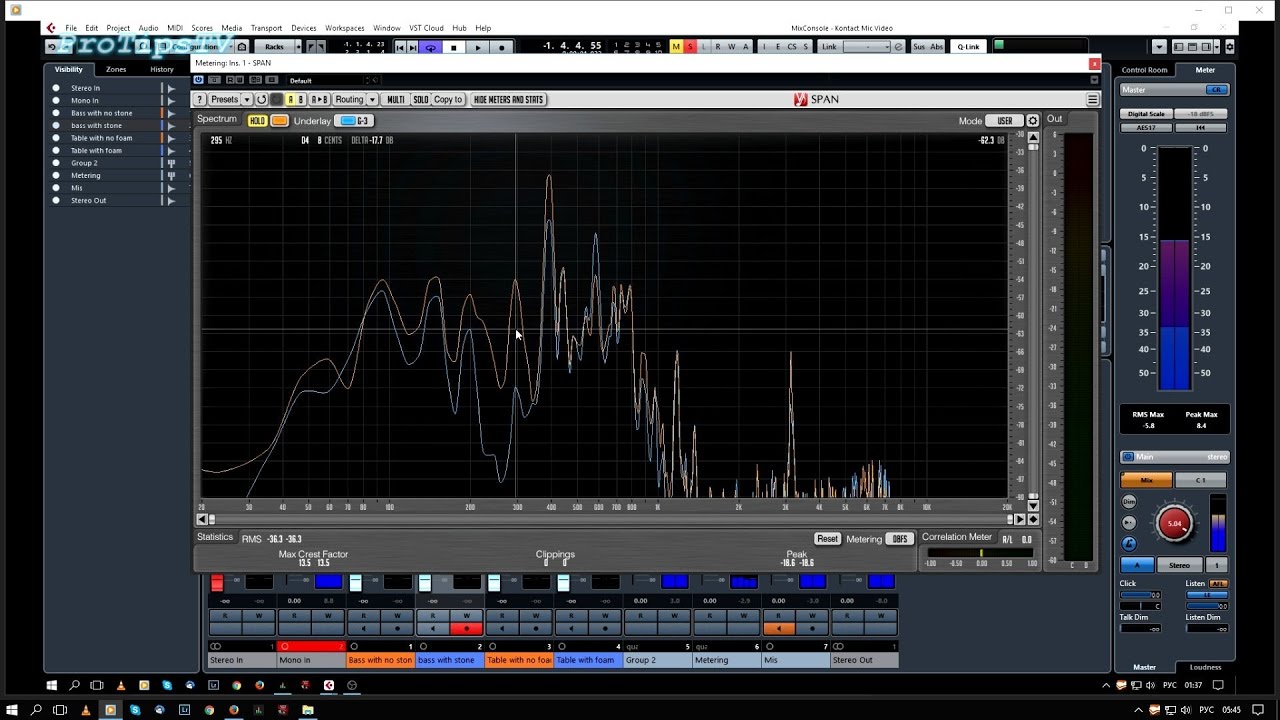Click the Presets button
Viewport: 1280px width, 720px height.
(x=225, y=99)
